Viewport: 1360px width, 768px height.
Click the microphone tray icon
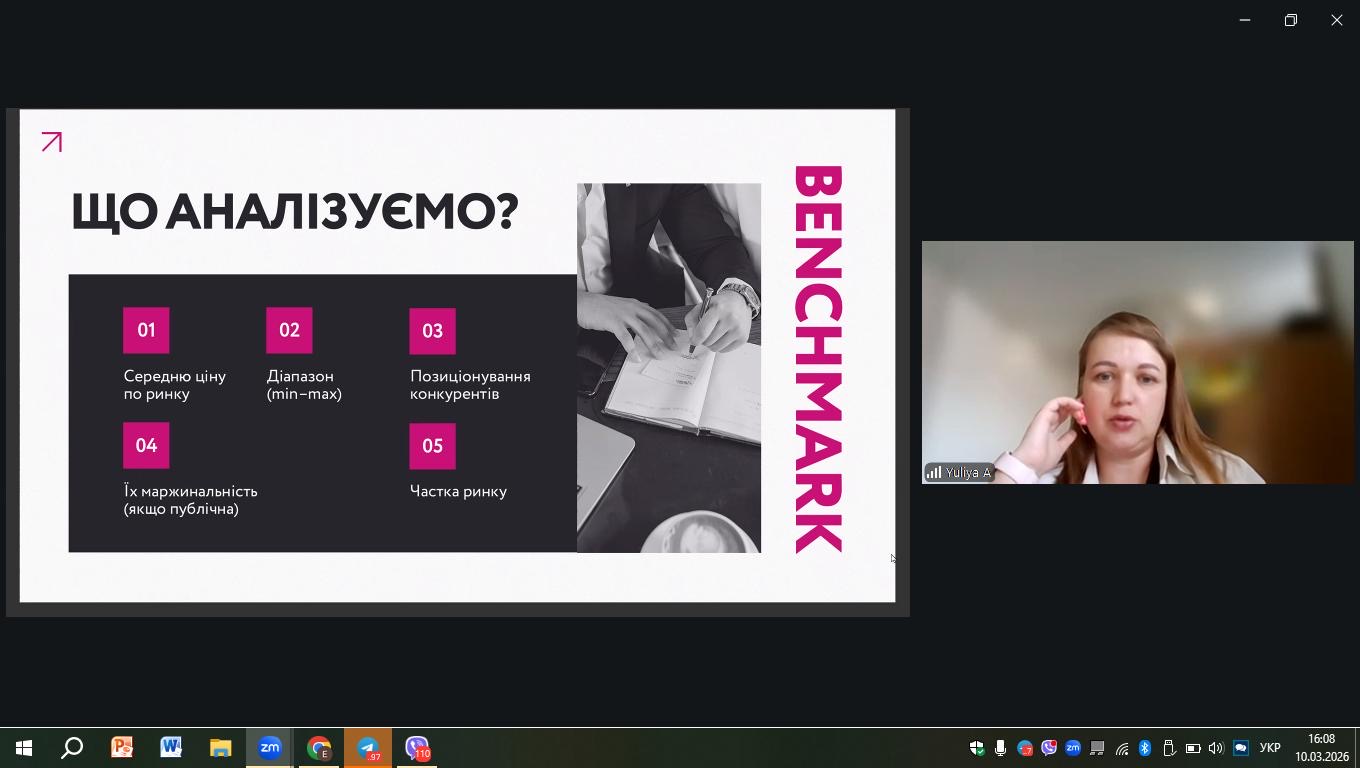coord(1000,748)
